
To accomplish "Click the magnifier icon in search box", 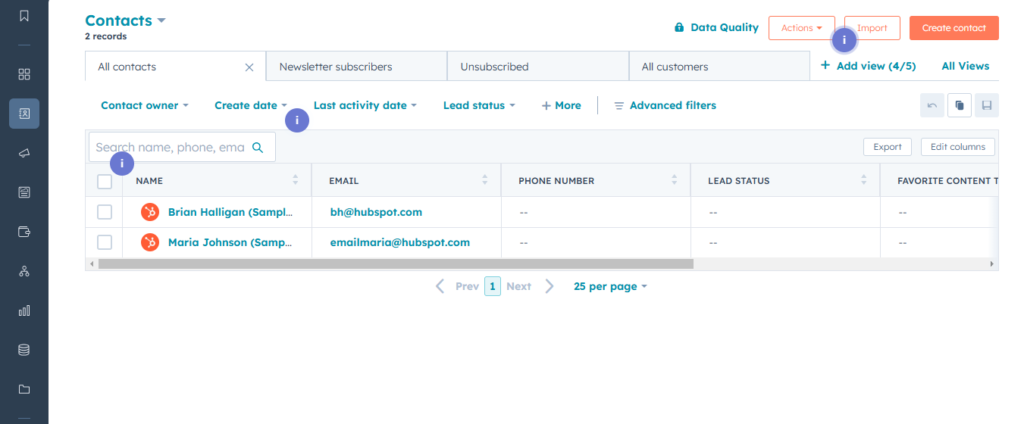I will (257, 147).
